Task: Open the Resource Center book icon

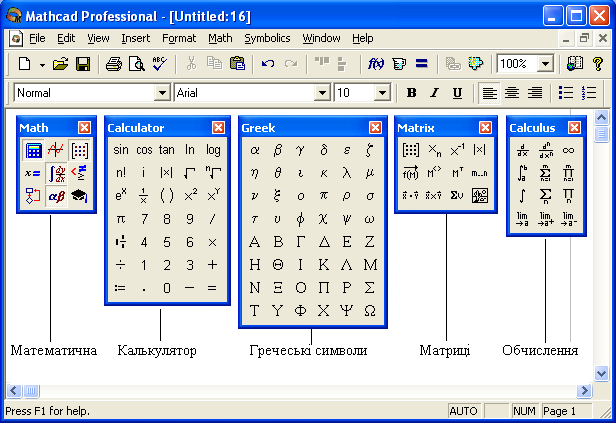Action: (x=575, y=64)
